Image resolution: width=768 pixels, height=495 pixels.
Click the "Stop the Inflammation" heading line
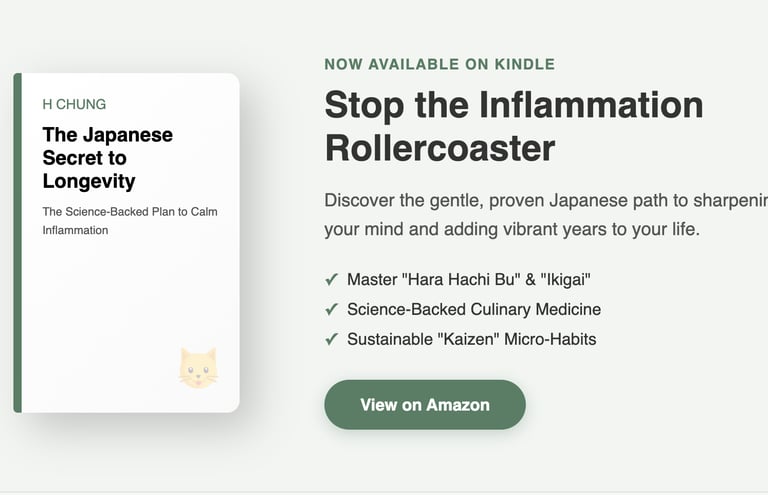[514, 105]
